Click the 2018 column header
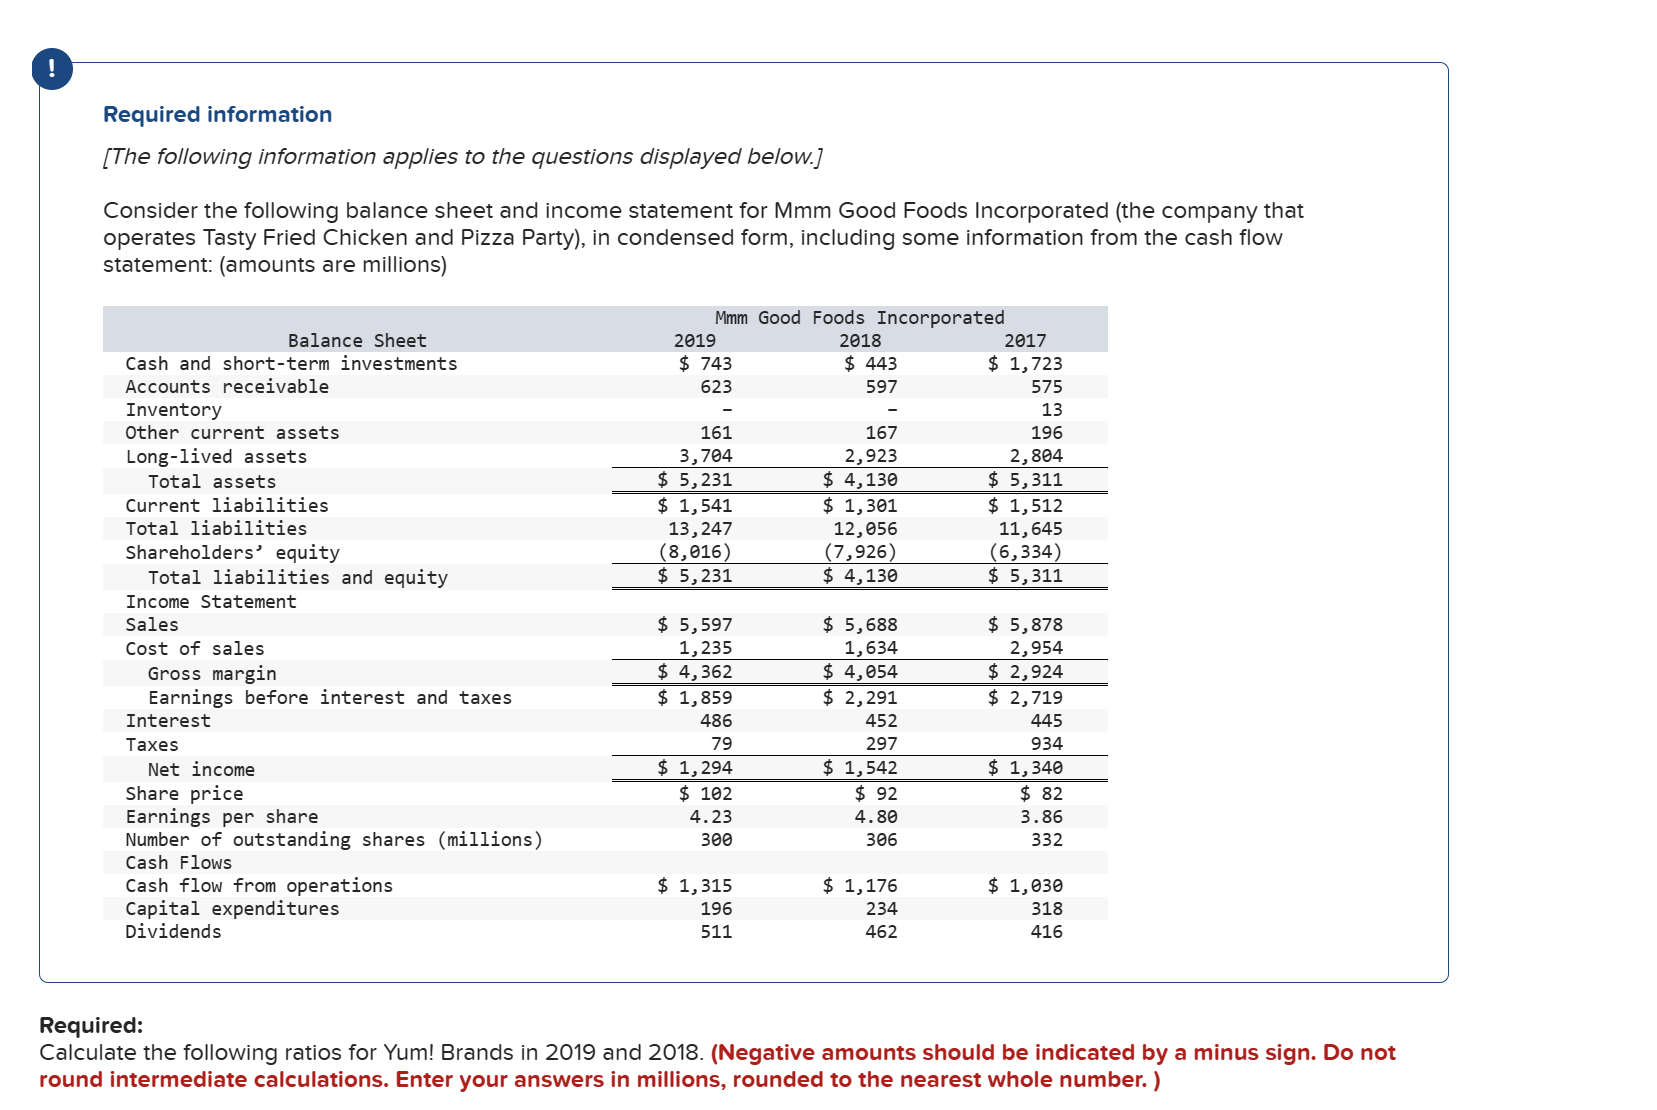This screenshot has height=1110, width=1657. pyautogui.click(x=860, y=340)
